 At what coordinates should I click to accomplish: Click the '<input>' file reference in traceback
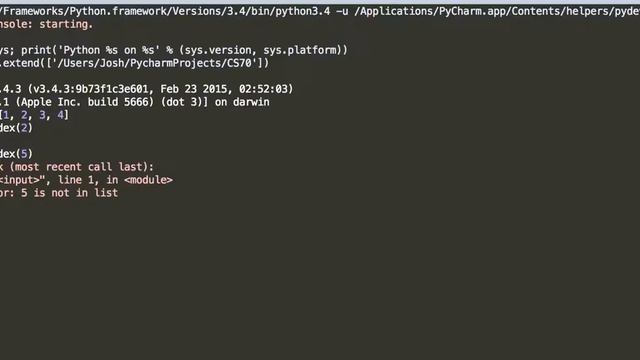[x=20, y=180]
